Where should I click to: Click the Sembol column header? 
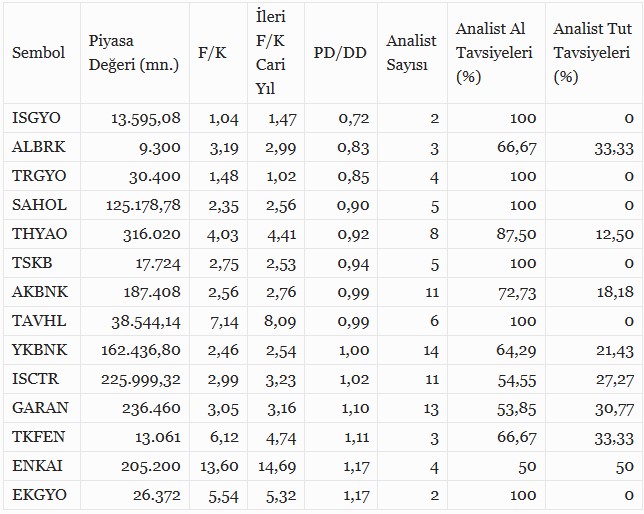click(38, 52)
